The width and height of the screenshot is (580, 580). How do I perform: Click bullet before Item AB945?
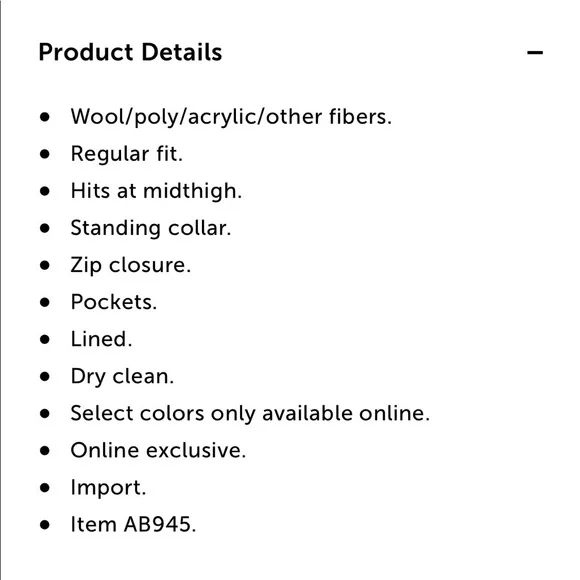(45, 525)
